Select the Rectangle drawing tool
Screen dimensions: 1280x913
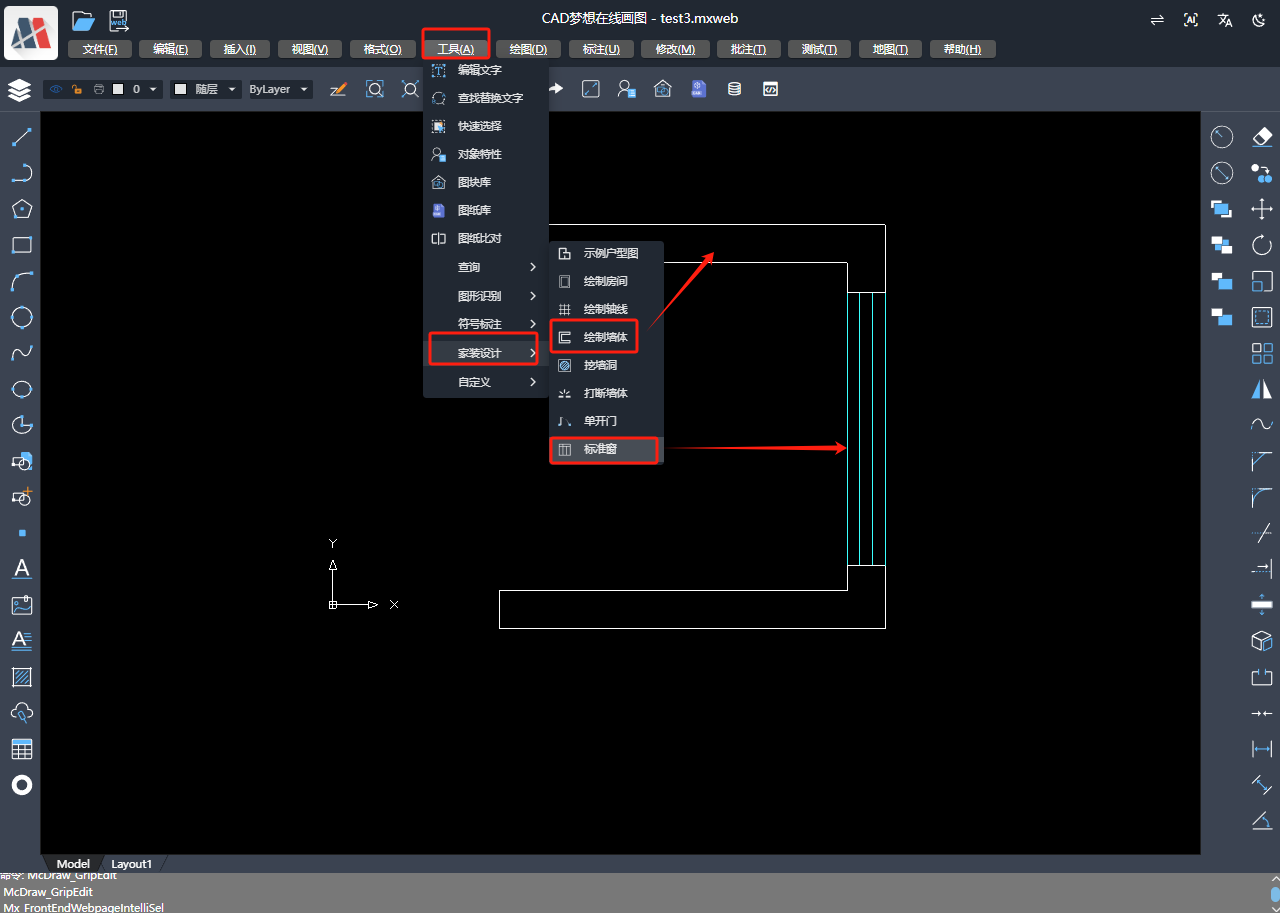[21, 245]
